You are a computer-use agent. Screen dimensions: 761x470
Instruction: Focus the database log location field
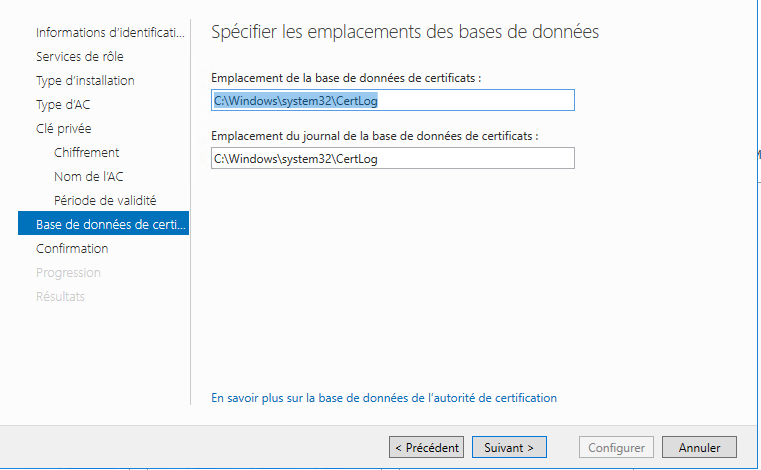(x=393, y=158)
